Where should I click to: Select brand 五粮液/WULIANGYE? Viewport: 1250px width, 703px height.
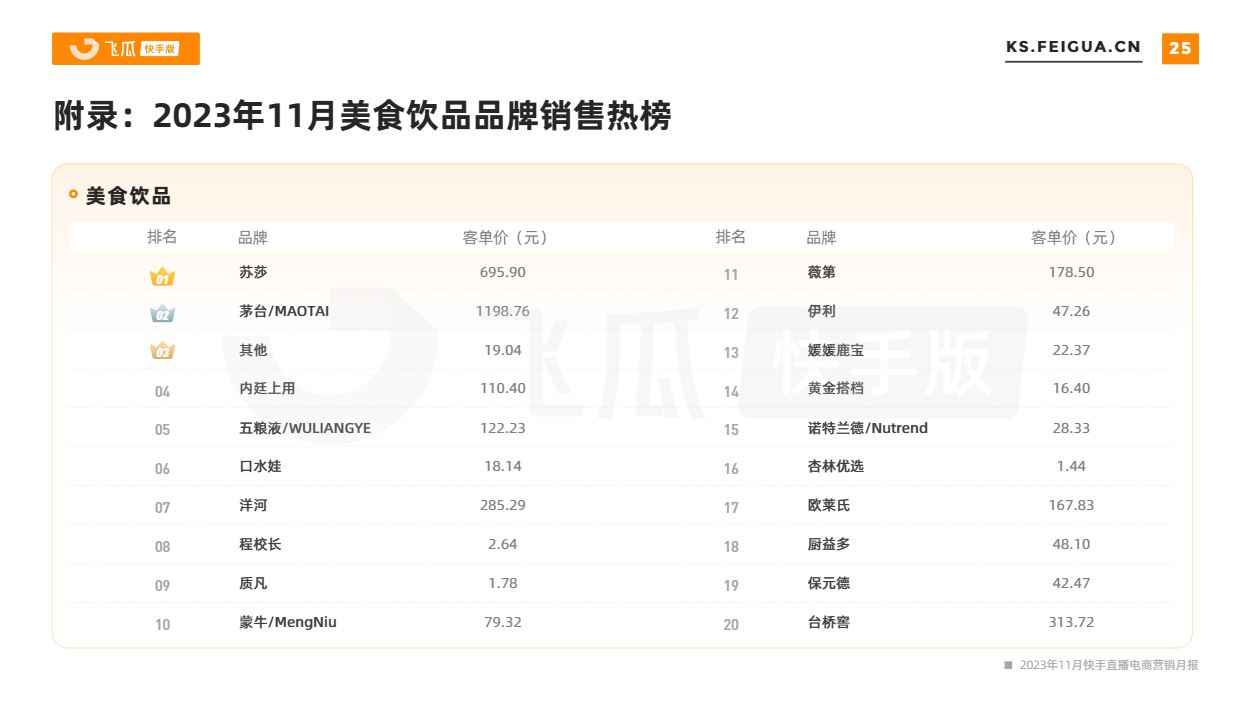point(305,428)
